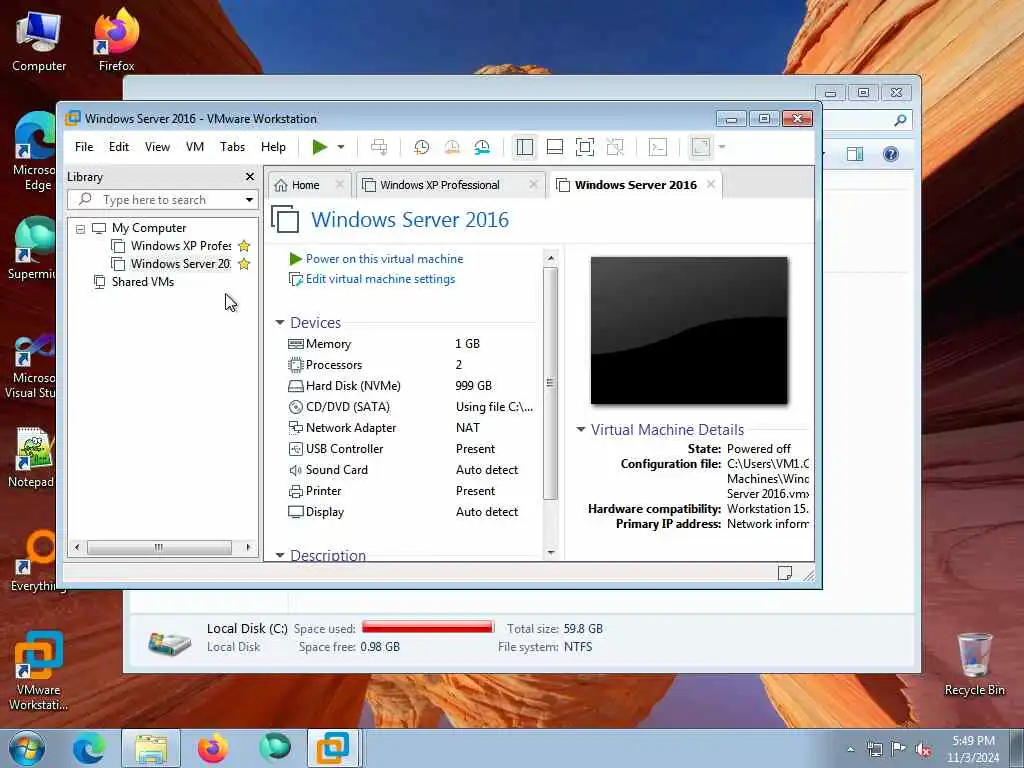The height and width of the screenshot is (768, 1024).
Task: Click the message log icon in status bar
Action: [x=785, y=573]
